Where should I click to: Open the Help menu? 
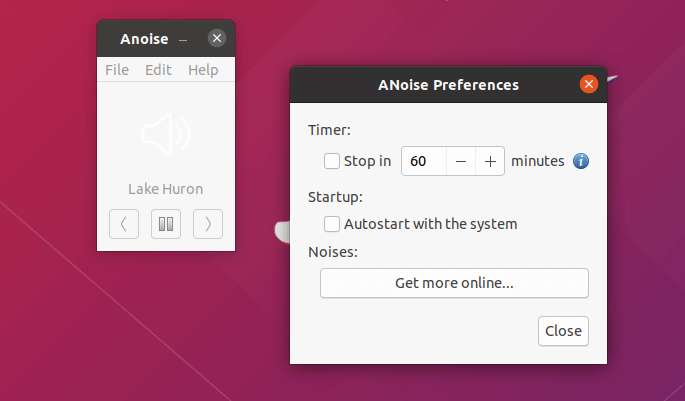pyautogui.click(x=203, y=70)
